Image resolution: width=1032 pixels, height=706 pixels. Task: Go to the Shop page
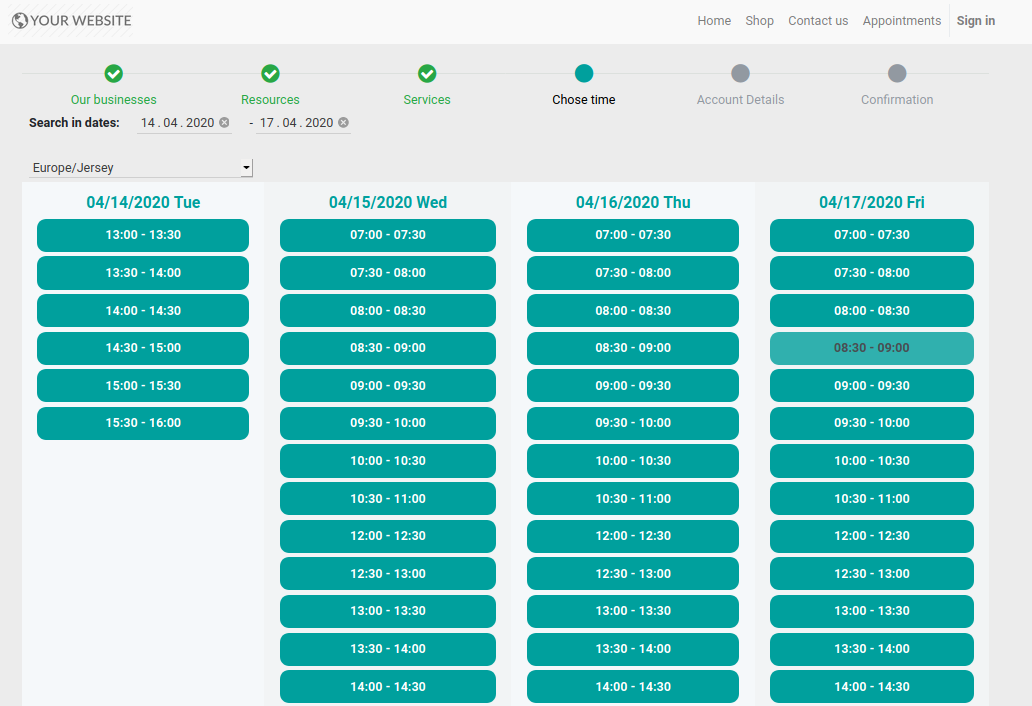[760, 21]
